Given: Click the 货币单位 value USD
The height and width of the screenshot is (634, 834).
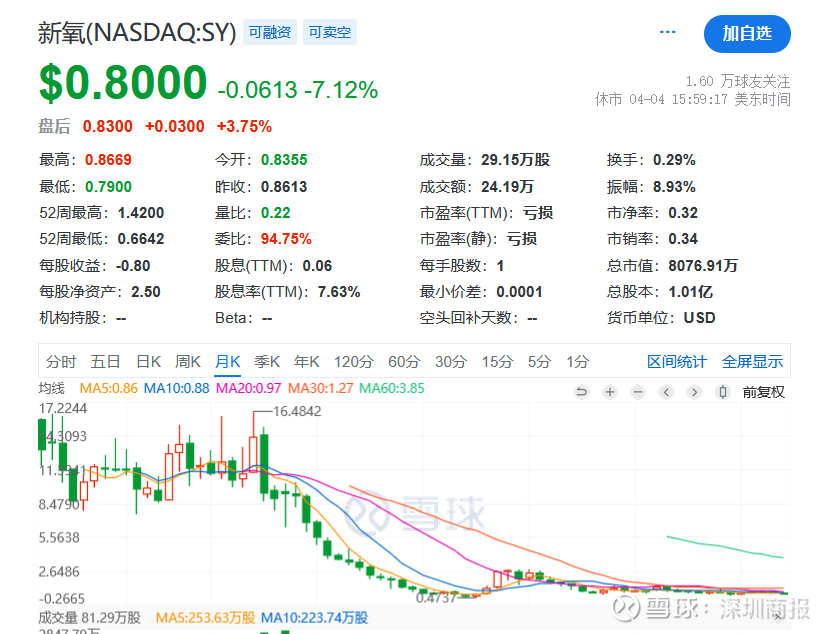Looking at the screenshot, I should (x=699, y=318).
